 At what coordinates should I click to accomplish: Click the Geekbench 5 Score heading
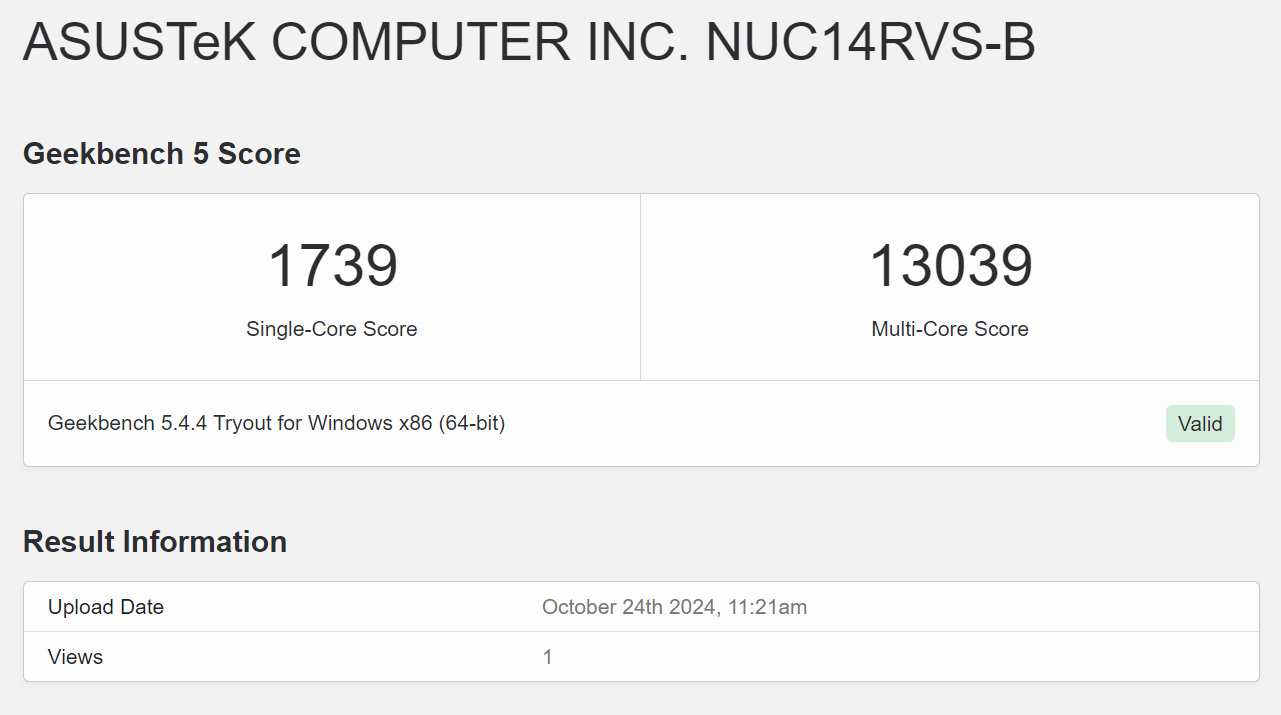tap(162, 154)
